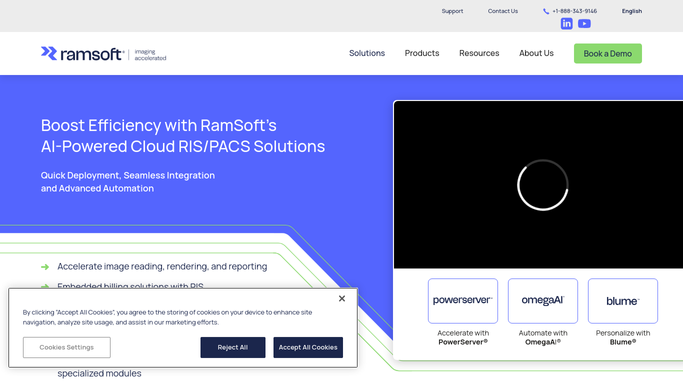The width and height of the screenshot is (683, 384).
Task: Select the PowerServer product card
Action: click(x=463, y=301)
